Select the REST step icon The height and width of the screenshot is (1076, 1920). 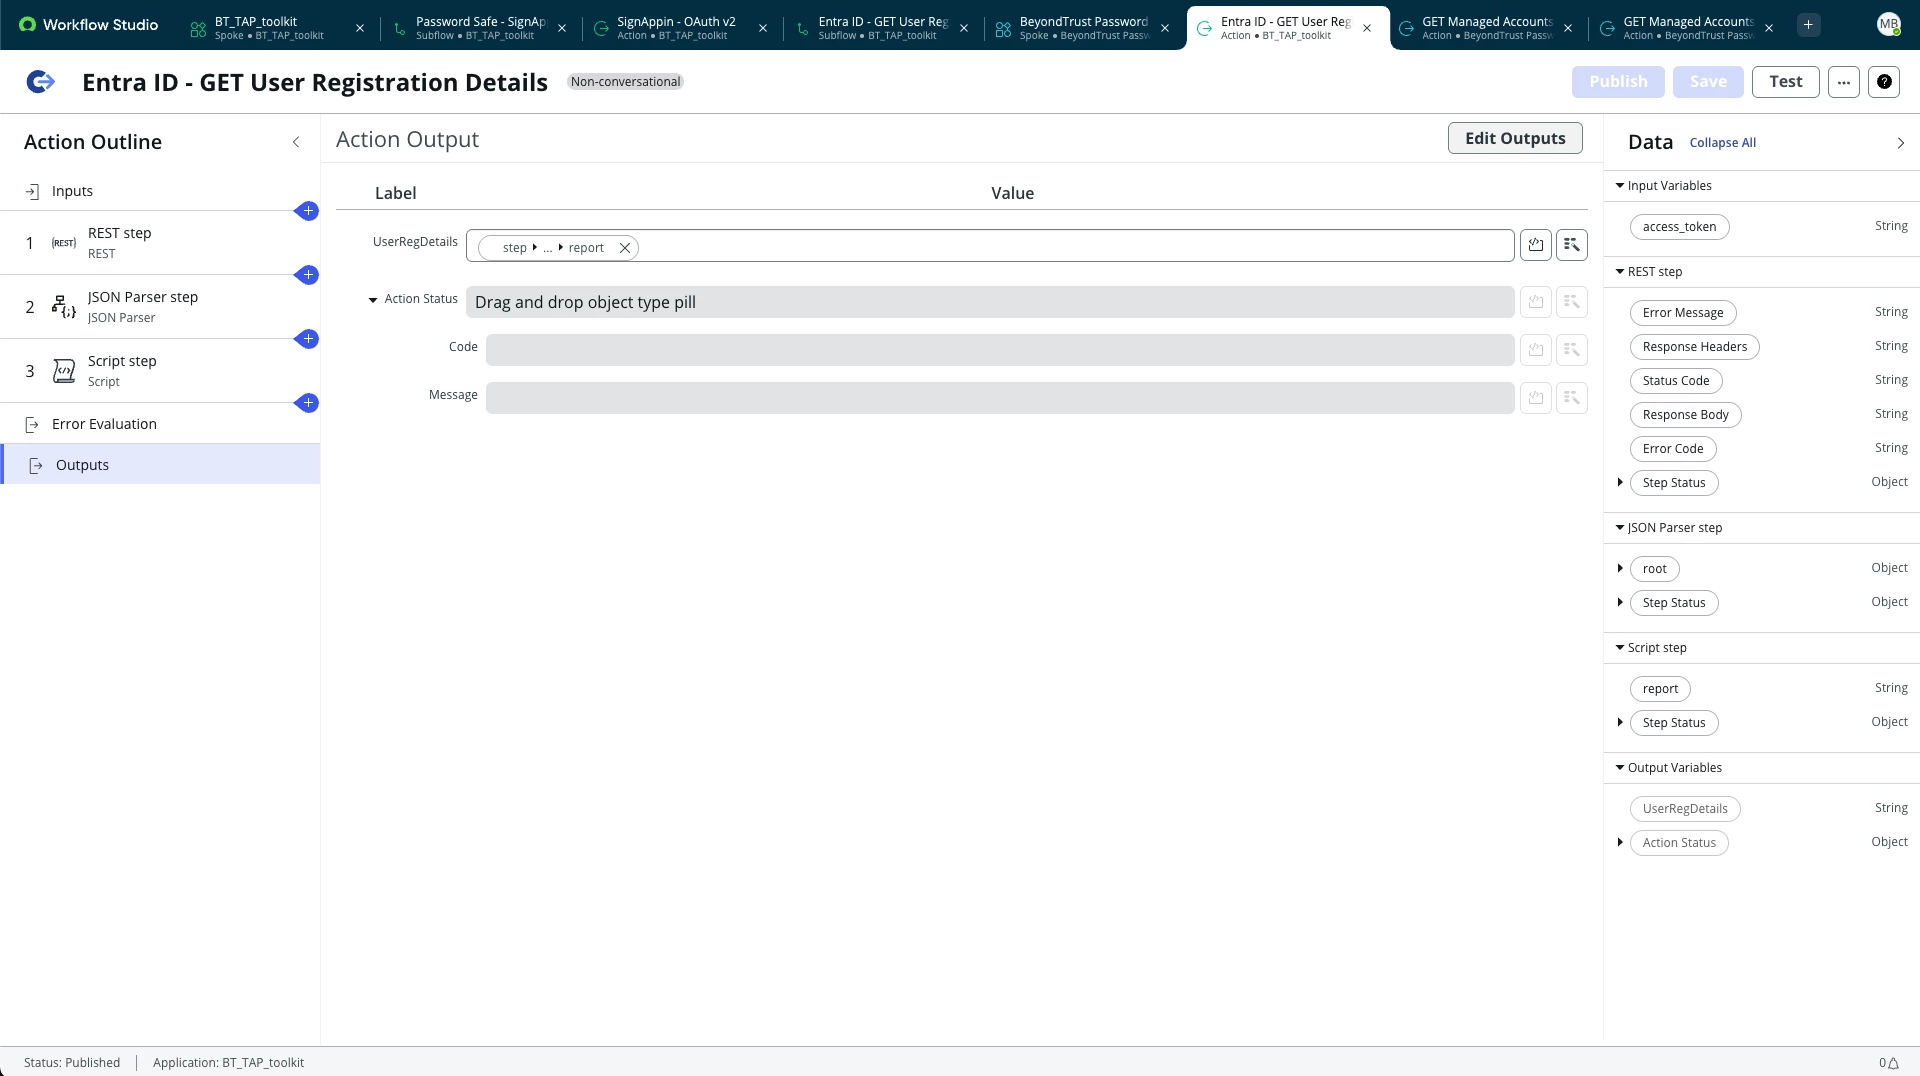64,243
